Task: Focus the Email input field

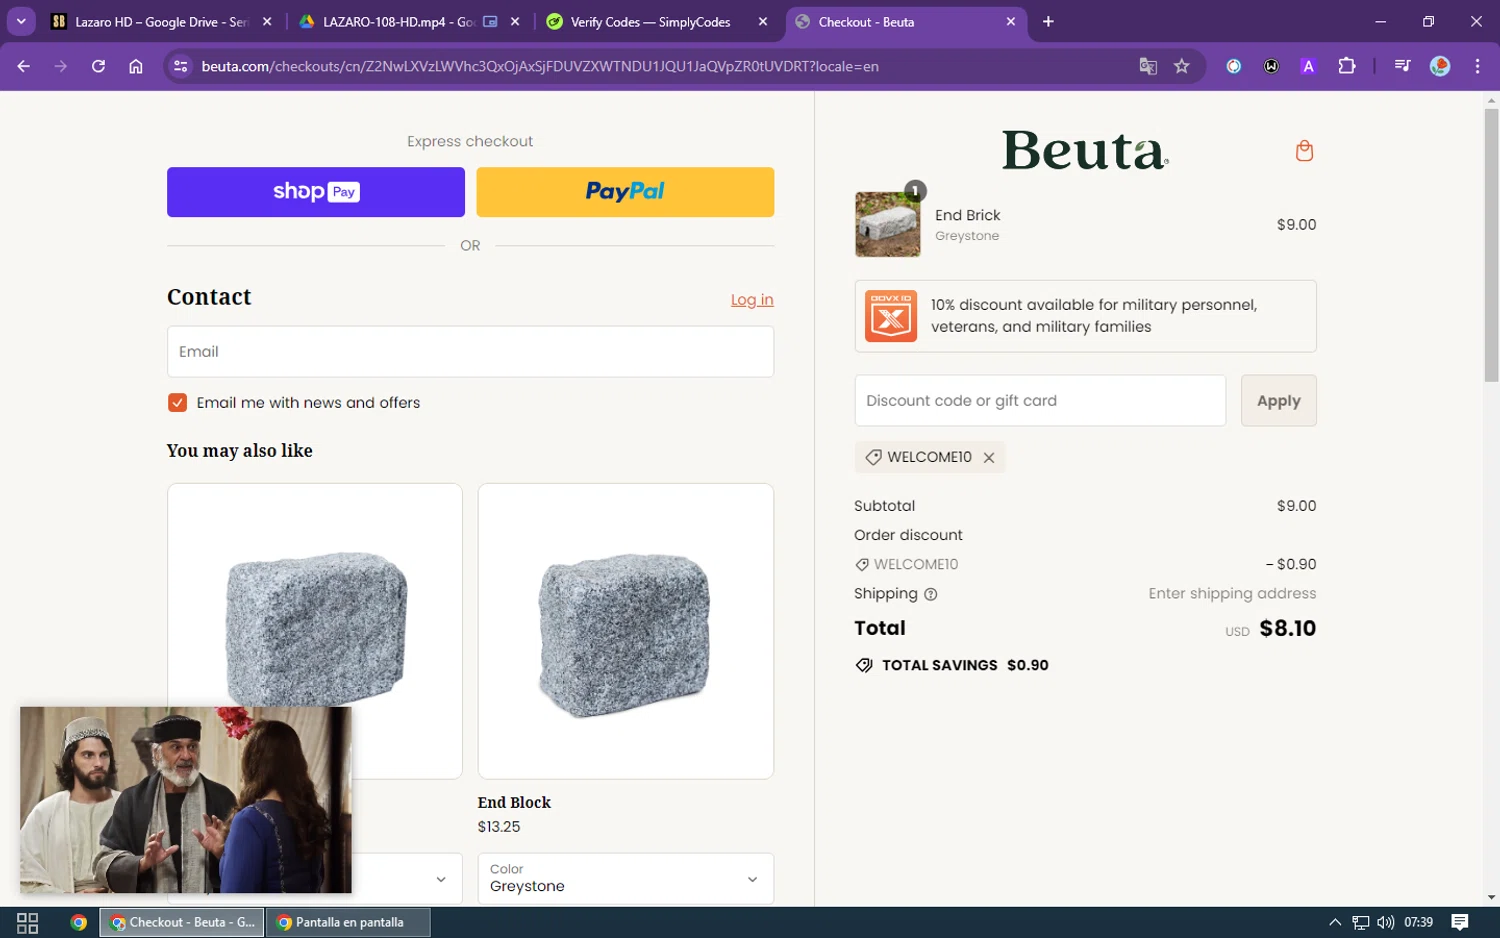Action: [470, 352]
